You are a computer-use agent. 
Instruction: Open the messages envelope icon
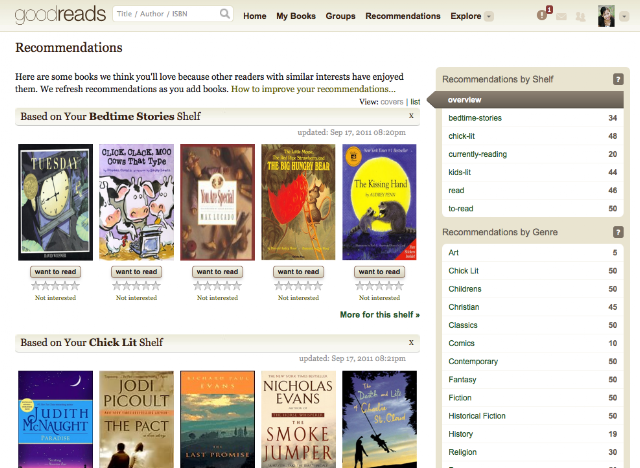[561, 16]
